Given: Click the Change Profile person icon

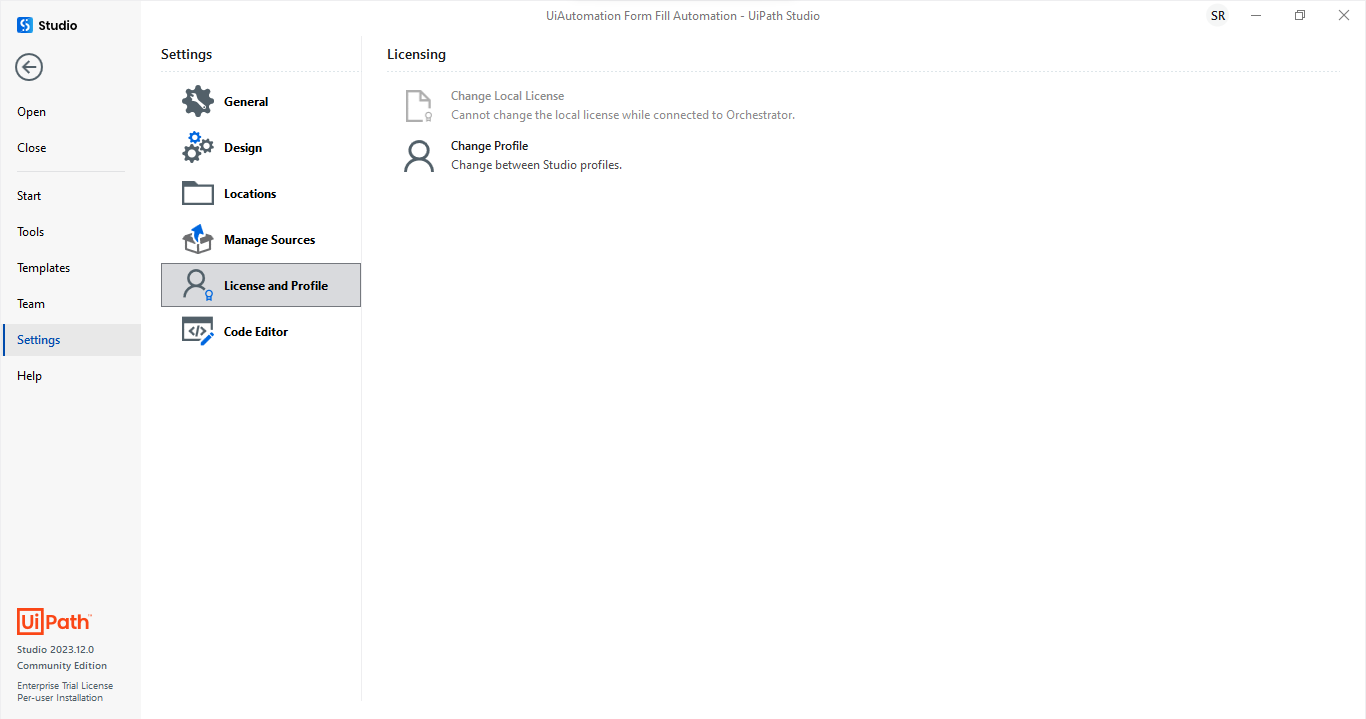Looking at the screenshot, I should coord(419,155).
